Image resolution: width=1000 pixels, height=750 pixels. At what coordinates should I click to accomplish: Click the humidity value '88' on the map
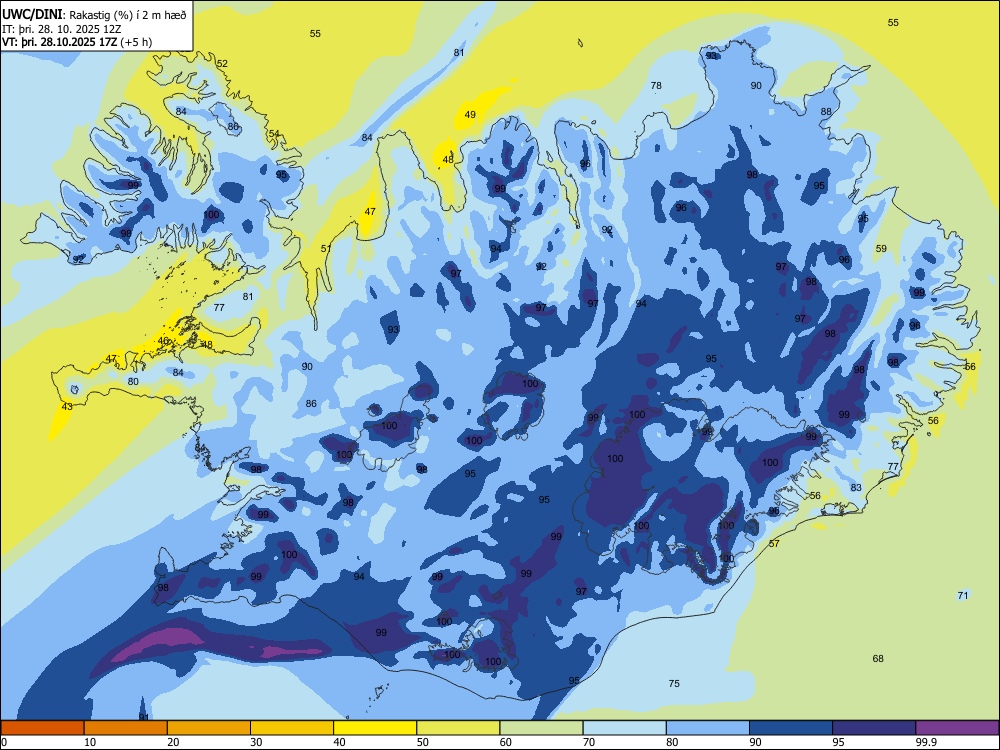pyautogui.click(x=826, y=112)
